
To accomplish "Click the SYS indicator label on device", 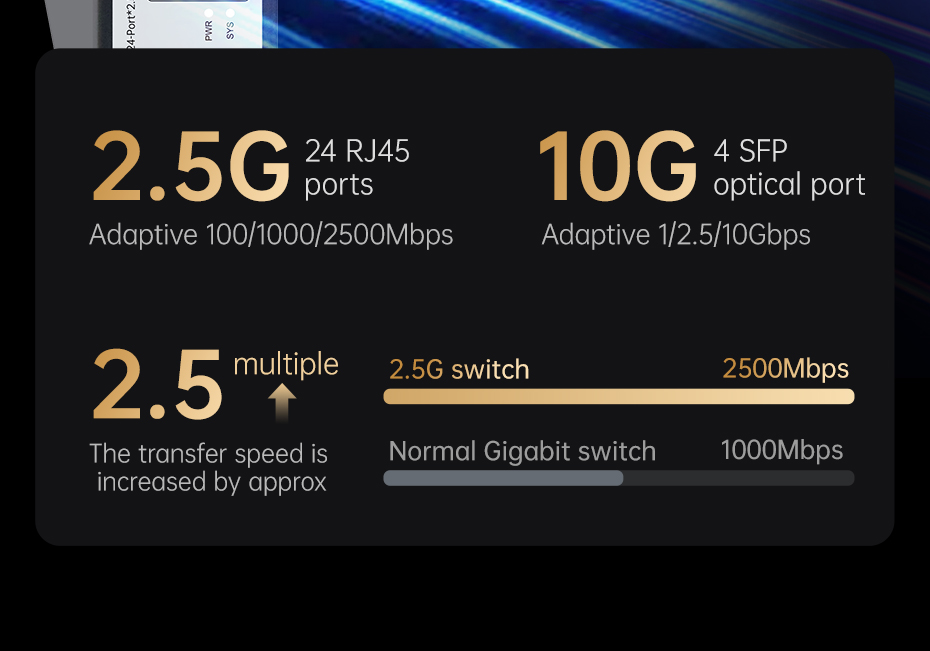I will click(x=230, y=31).
